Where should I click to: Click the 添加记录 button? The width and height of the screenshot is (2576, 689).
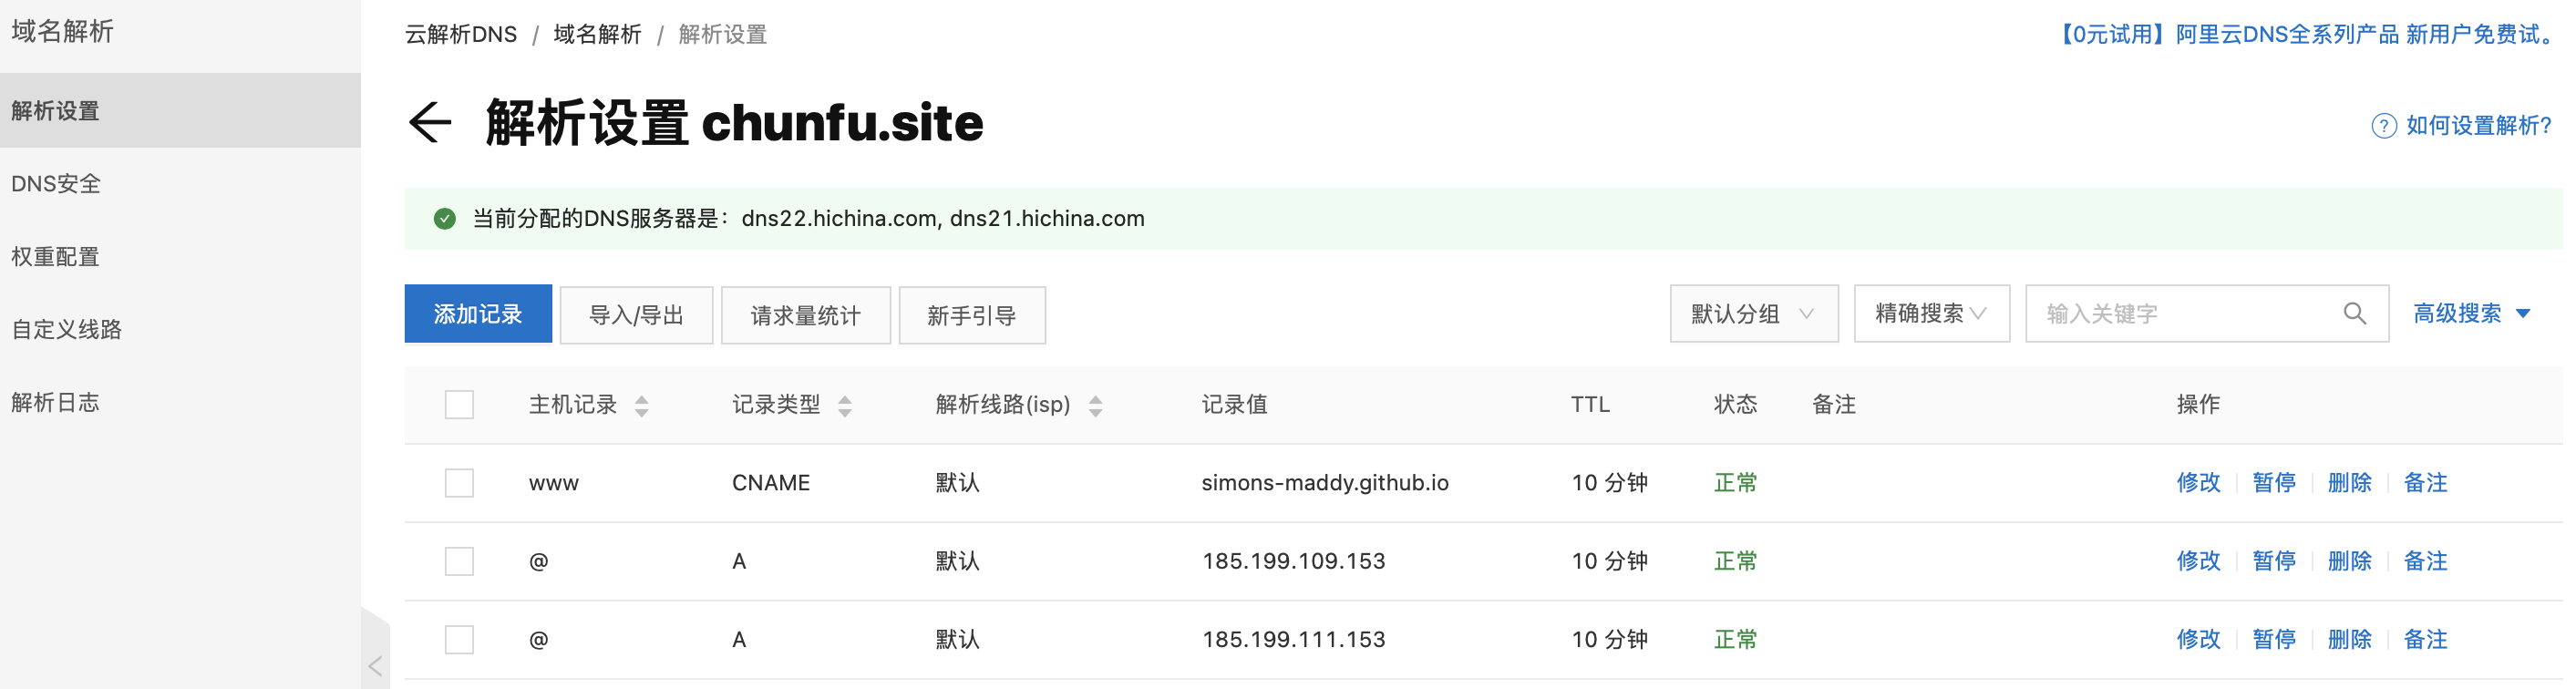point(478,314)
